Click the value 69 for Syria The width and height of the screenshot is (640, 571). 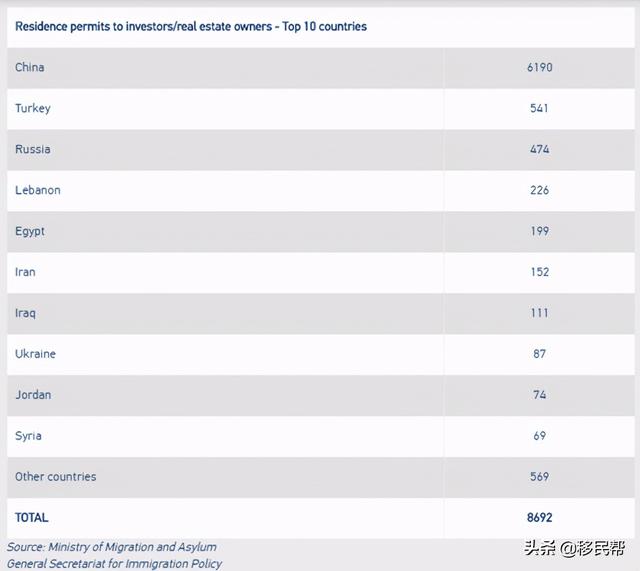[540, 436]
